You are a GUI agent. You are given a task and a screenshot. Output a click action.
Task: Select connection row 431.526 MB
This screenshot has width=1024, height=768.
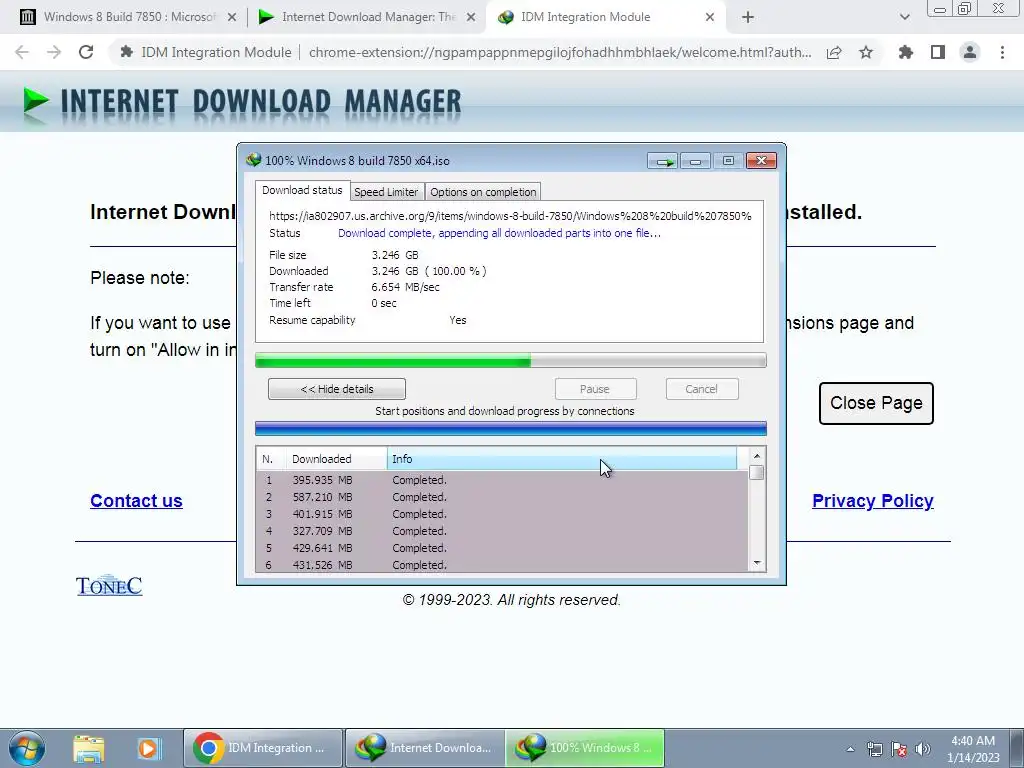(x=502, y=565)
